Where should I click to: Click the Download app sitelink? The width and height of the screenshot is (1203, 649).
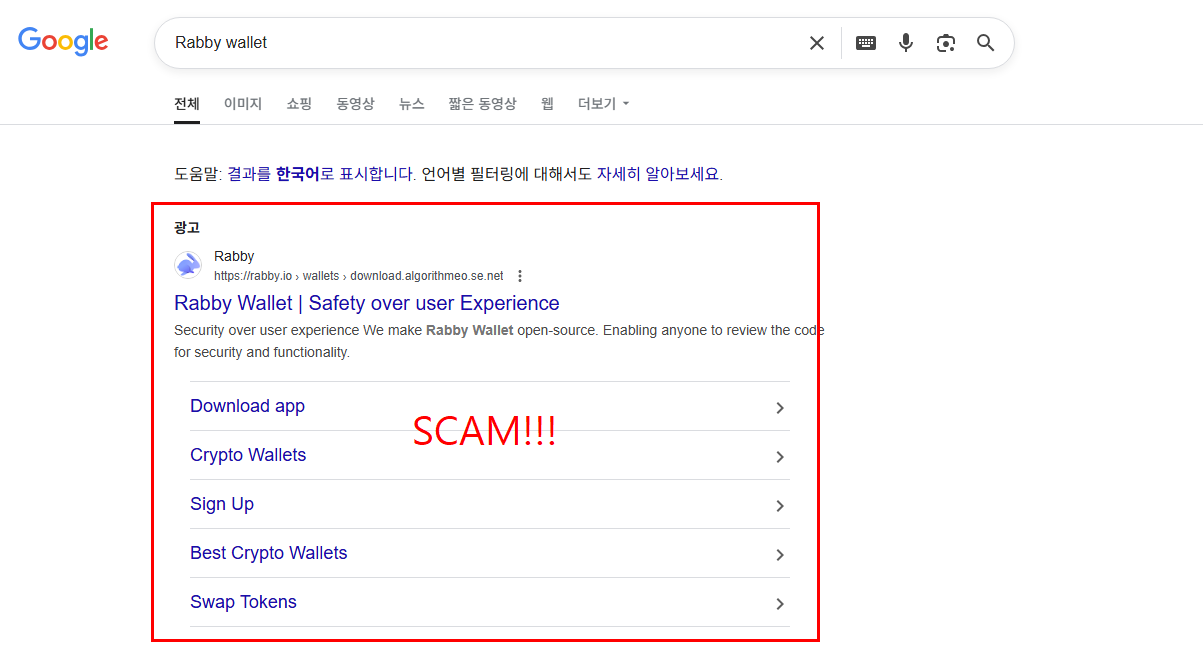tap(247, 406)
